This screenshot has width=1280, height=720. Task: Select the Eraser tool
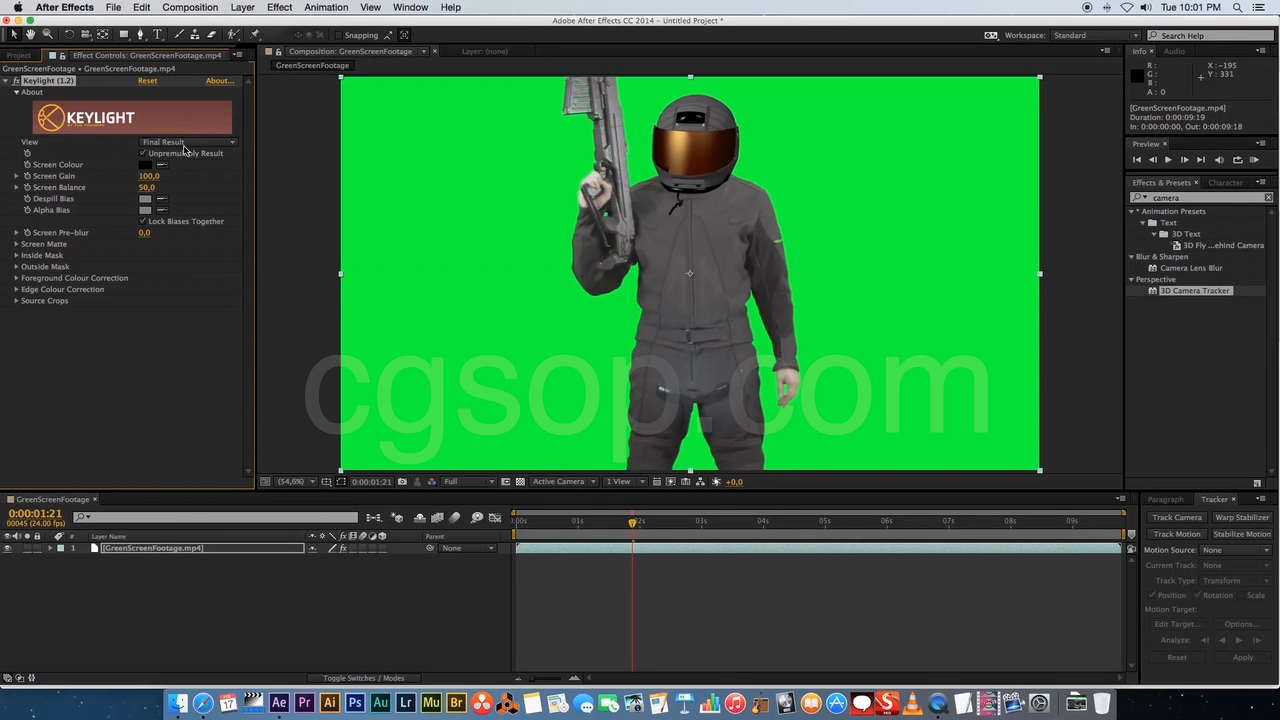click(212, 35)
